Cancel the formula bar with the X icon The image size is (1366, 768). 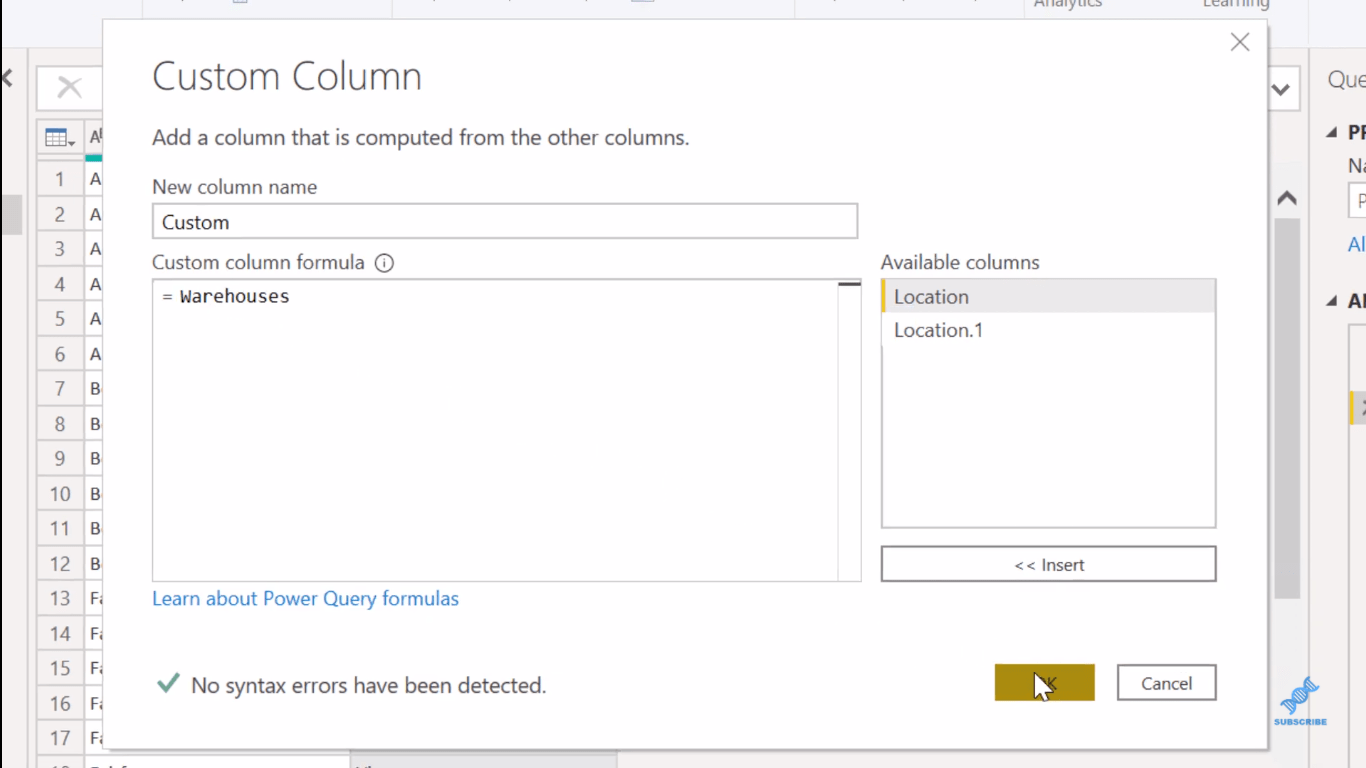69,88
